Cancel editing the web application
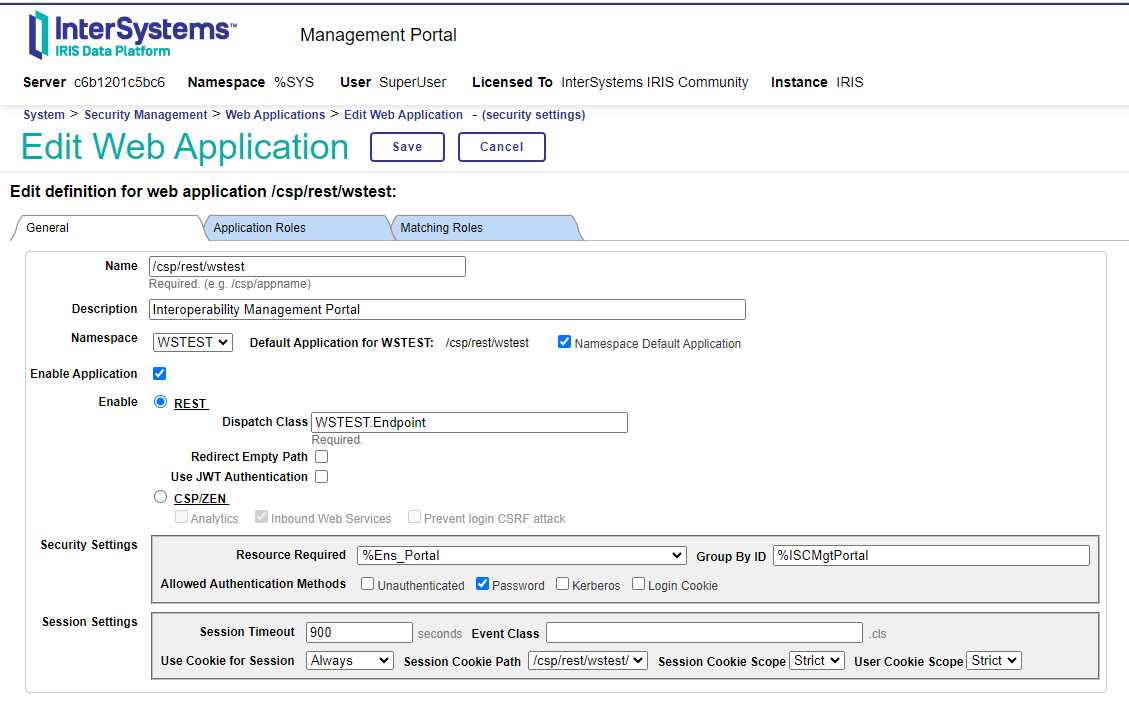 [501, 147]
